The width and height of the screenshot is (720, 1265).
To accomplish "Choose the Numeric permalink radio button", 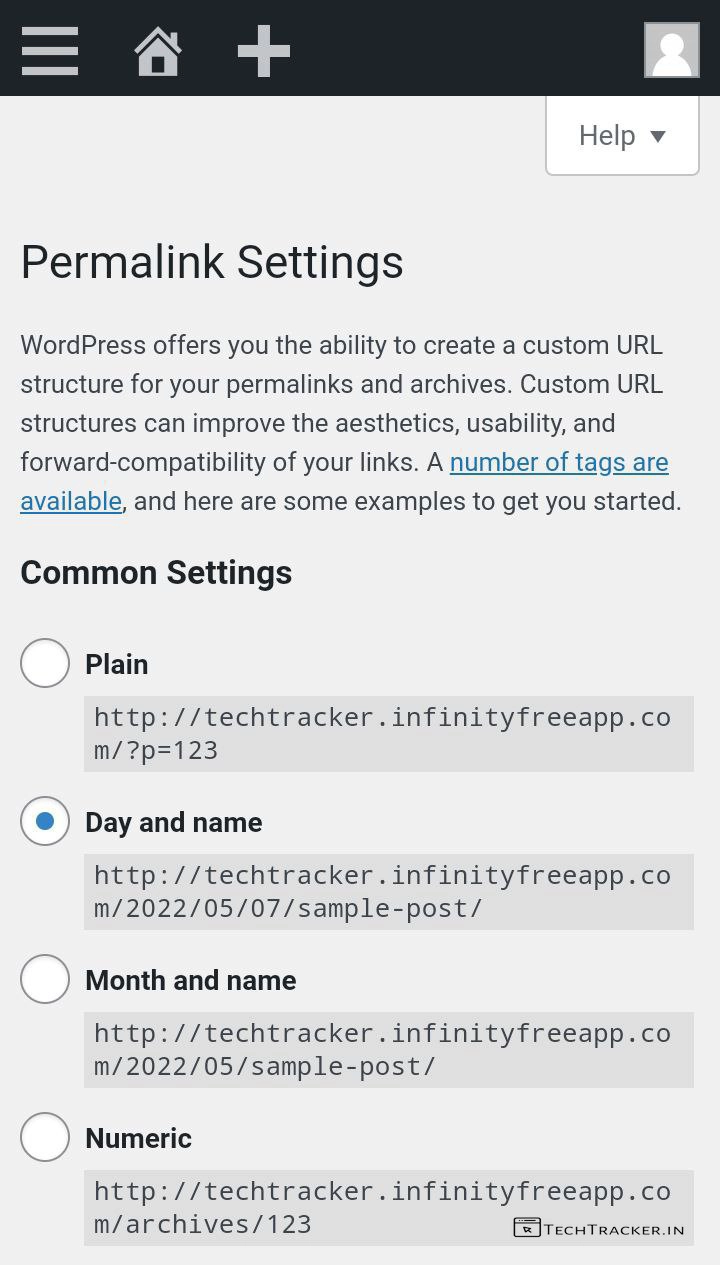I will pyautogui.click(x=45, y=1137).
